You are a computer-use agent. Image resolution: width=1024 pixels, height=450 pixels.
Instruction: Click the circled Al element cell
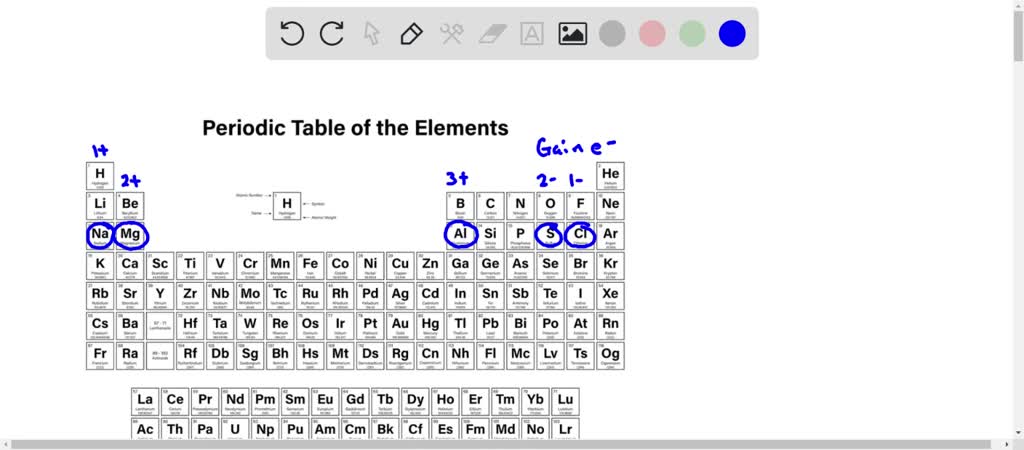pos(460,236)
